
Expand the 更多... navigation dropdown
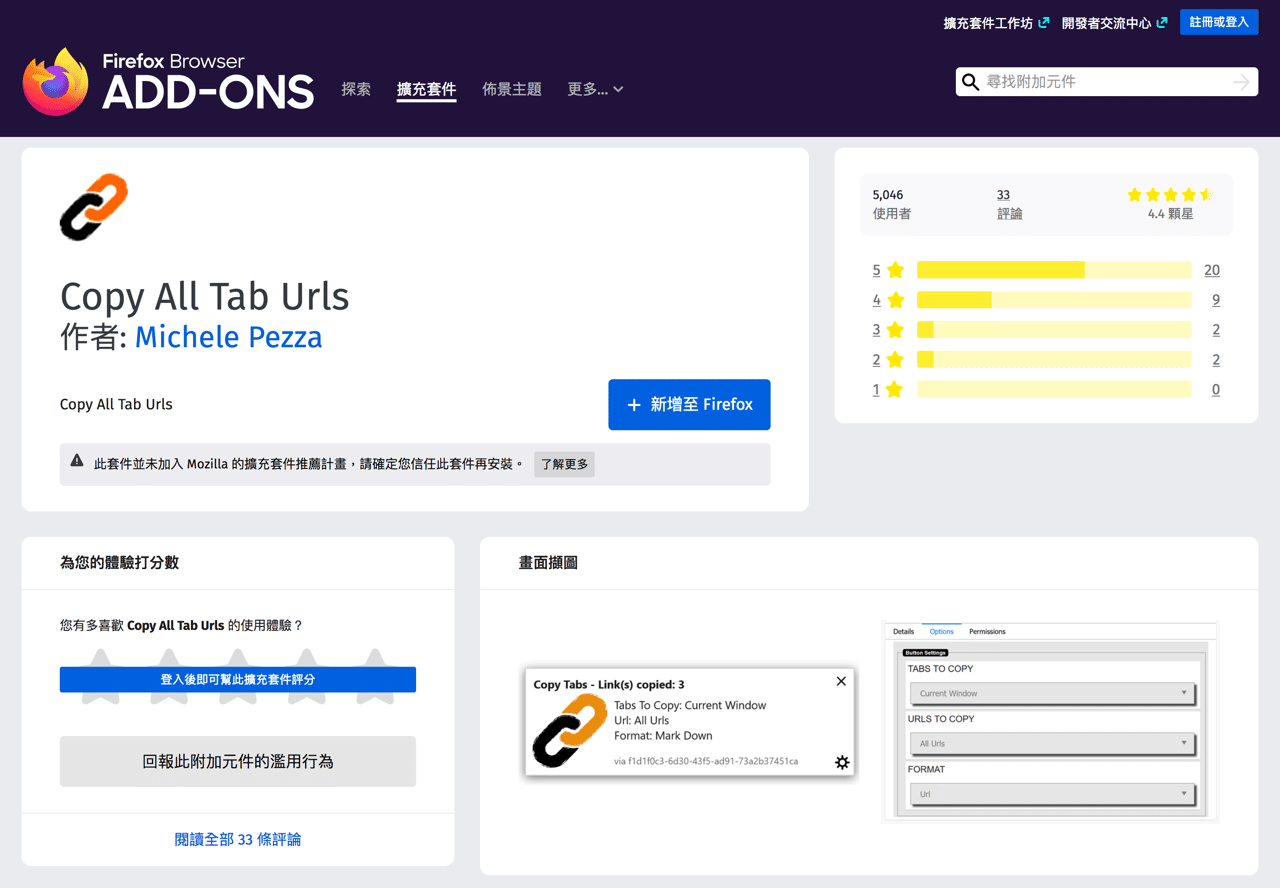click(595, 89)
